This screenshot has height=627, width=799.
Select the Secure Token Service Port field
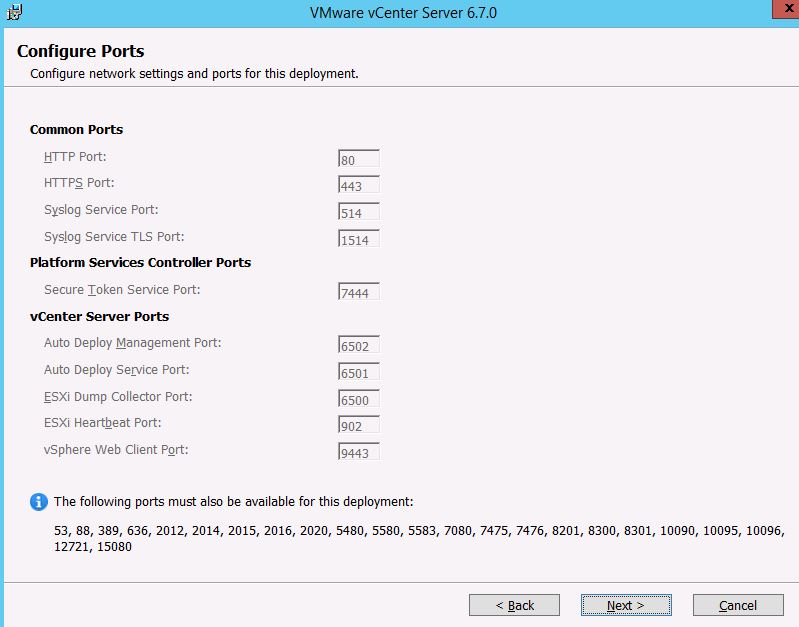[x=359, y=292]
